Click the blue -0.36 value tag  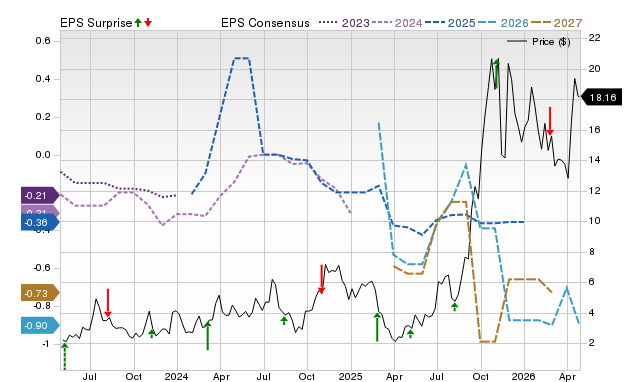[40, 222]
